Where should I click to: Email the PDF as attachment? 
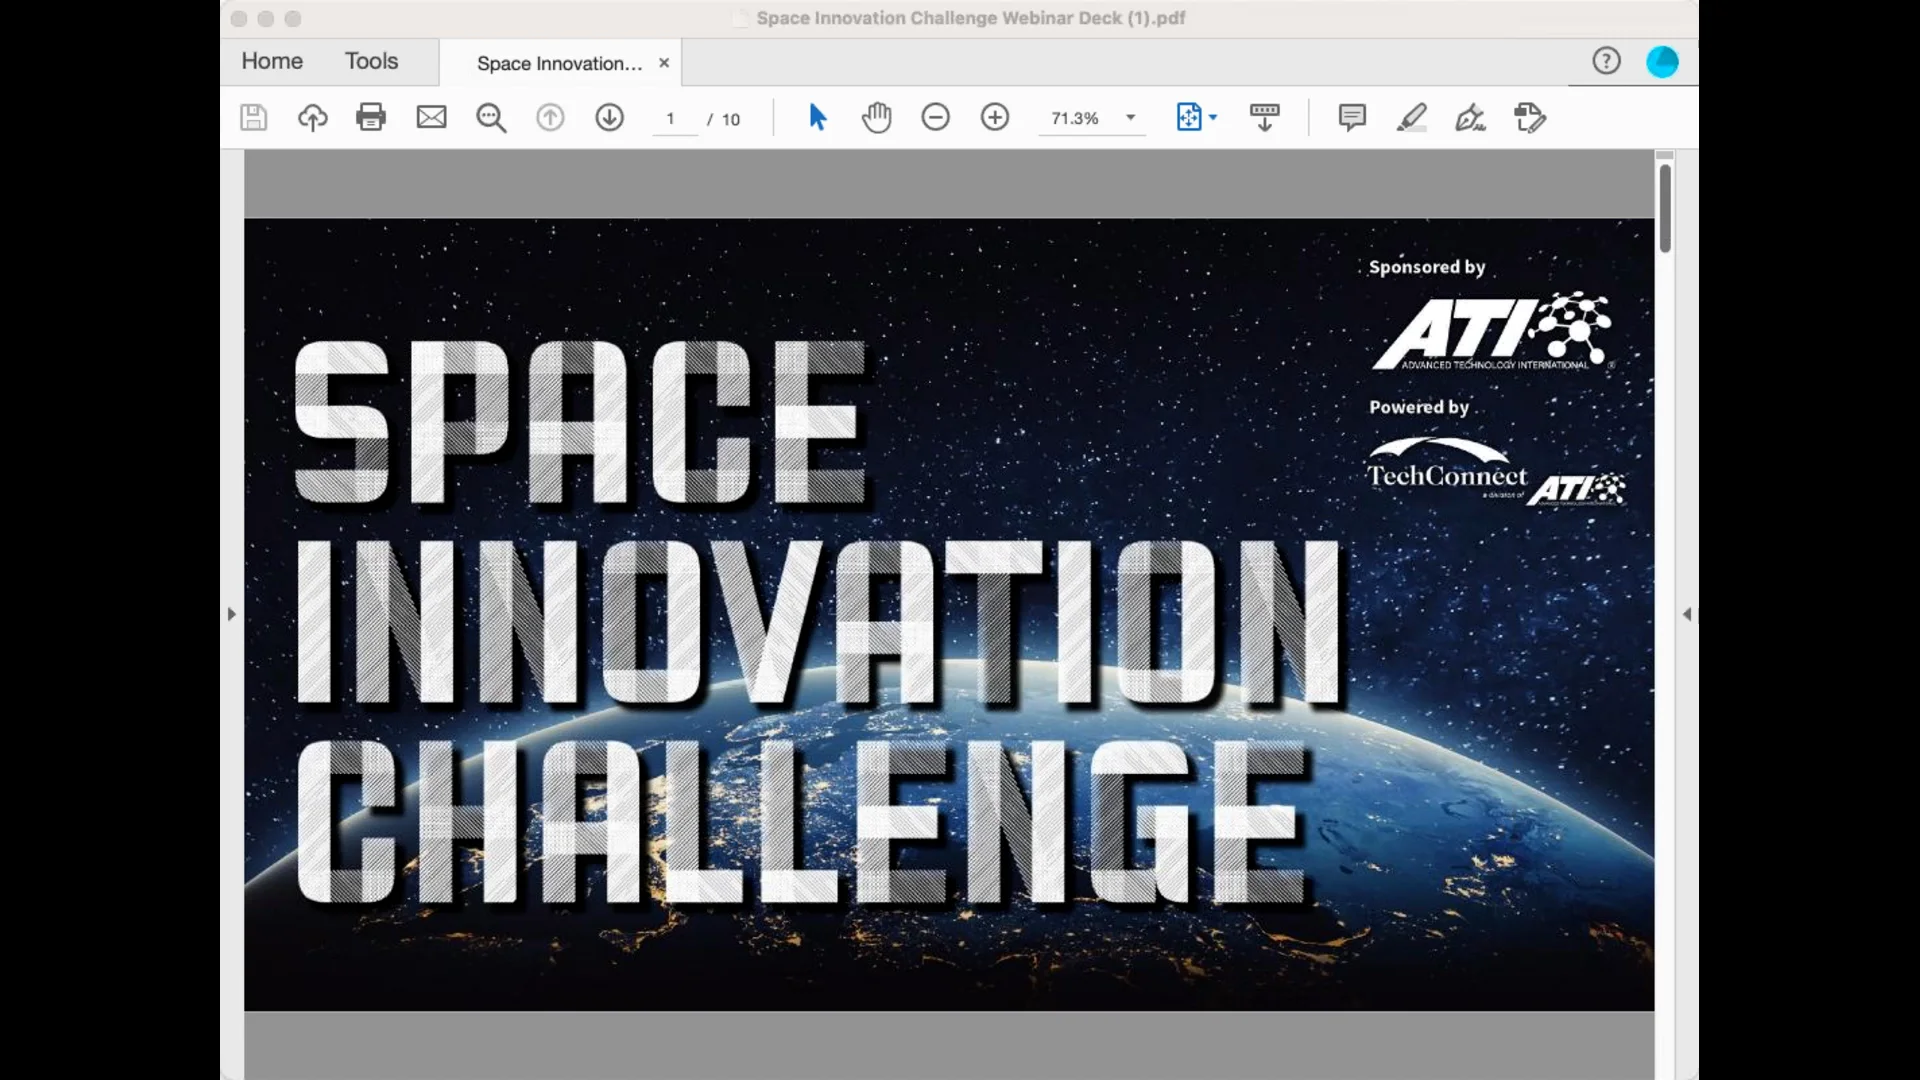431,117
